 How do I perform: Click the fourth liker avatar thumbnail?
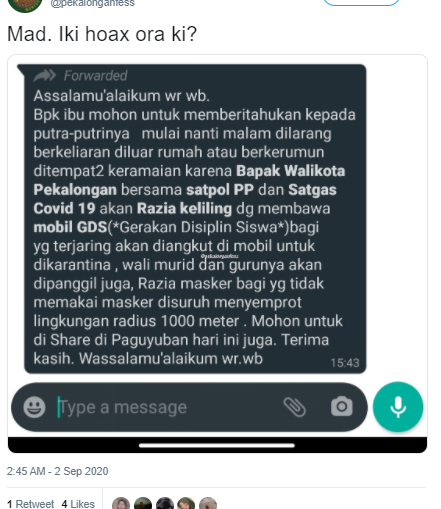pyautogui.click(x=186, y=503)
